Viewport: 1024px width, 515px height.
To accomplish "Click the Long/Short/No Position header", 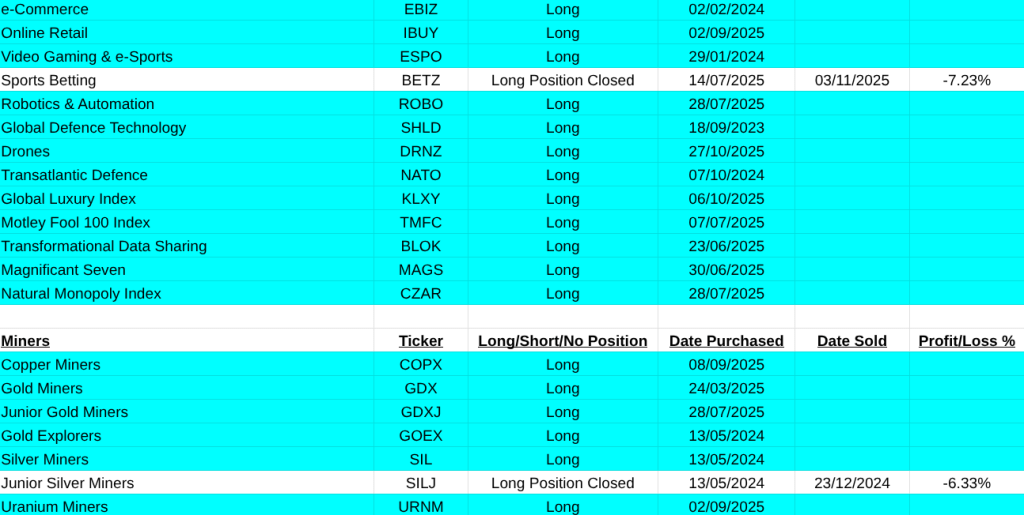I will point(562,341).
